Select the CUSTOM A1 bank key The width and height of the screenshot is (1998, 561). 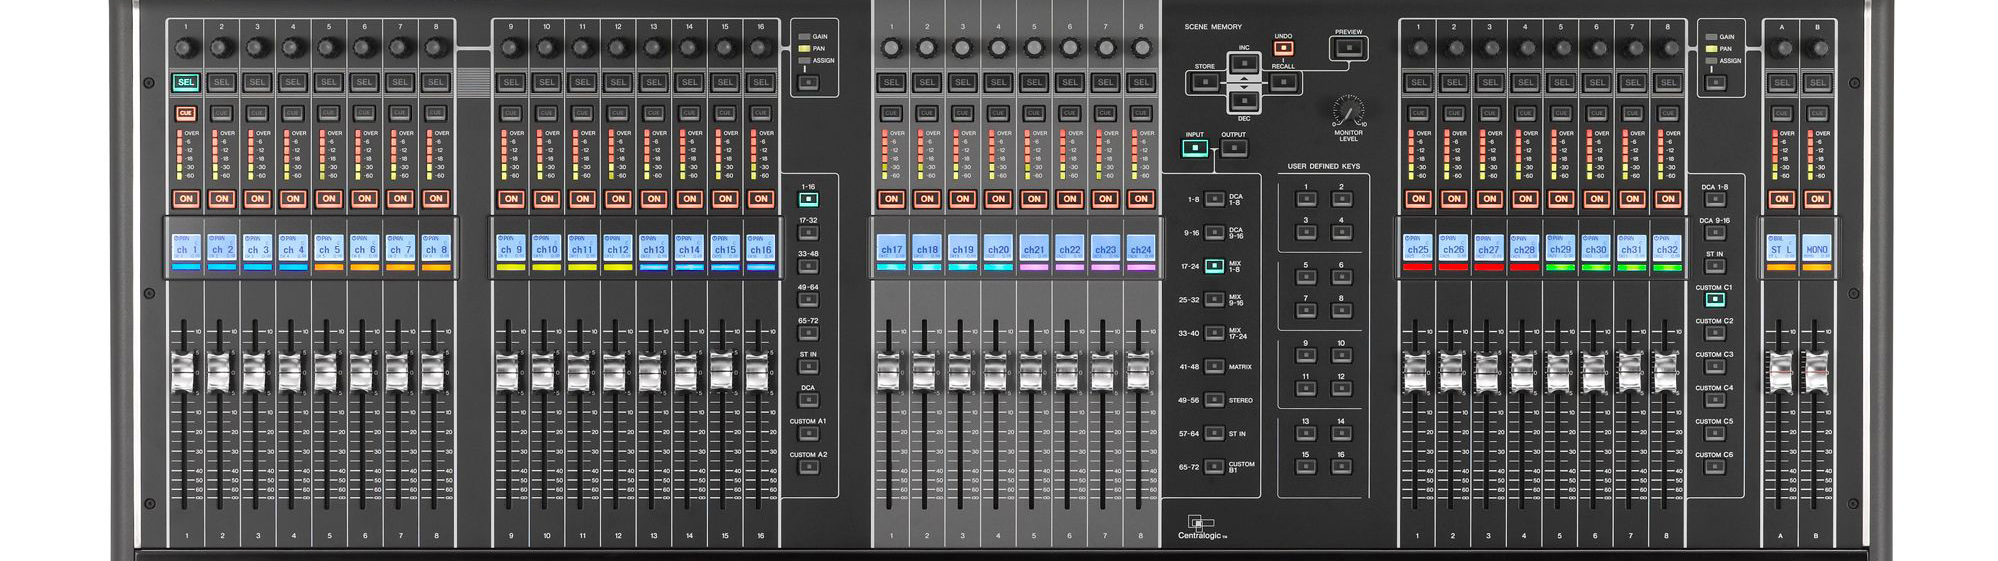point(808,434)
